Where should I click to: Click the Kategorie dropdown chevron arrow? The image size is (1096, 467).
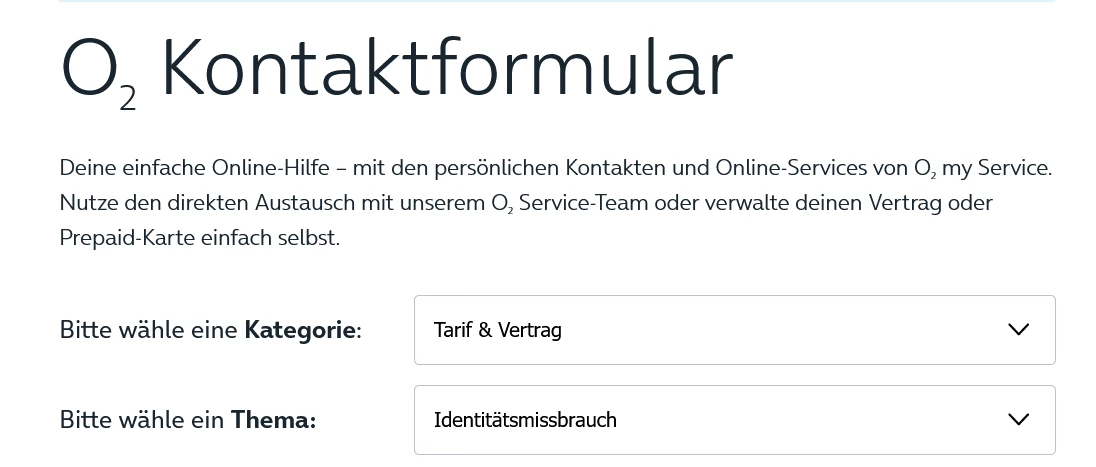[1018, 330]
